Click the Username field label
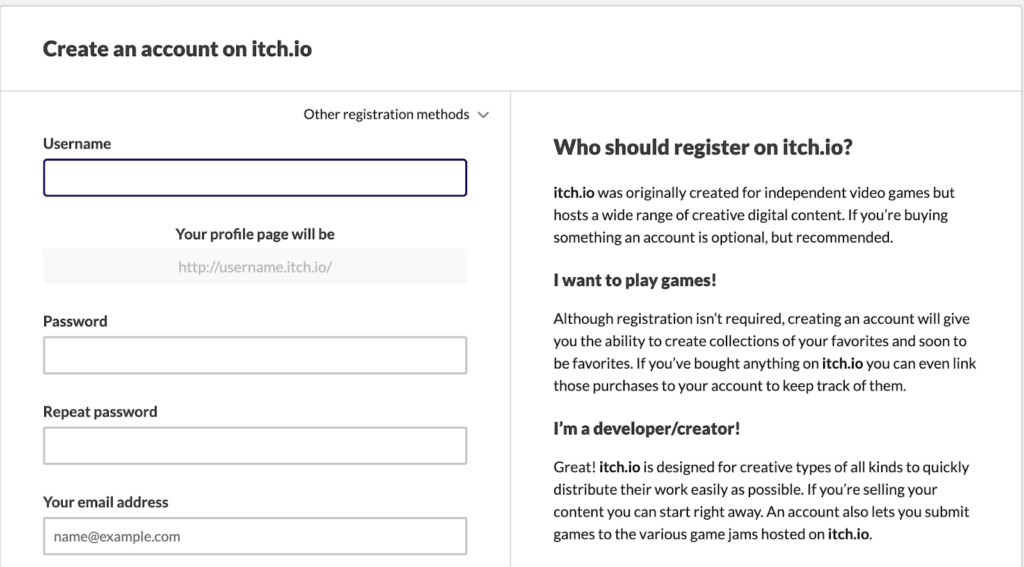The image size is (1024, 567). pyautogui.click(x=77, y=144)
